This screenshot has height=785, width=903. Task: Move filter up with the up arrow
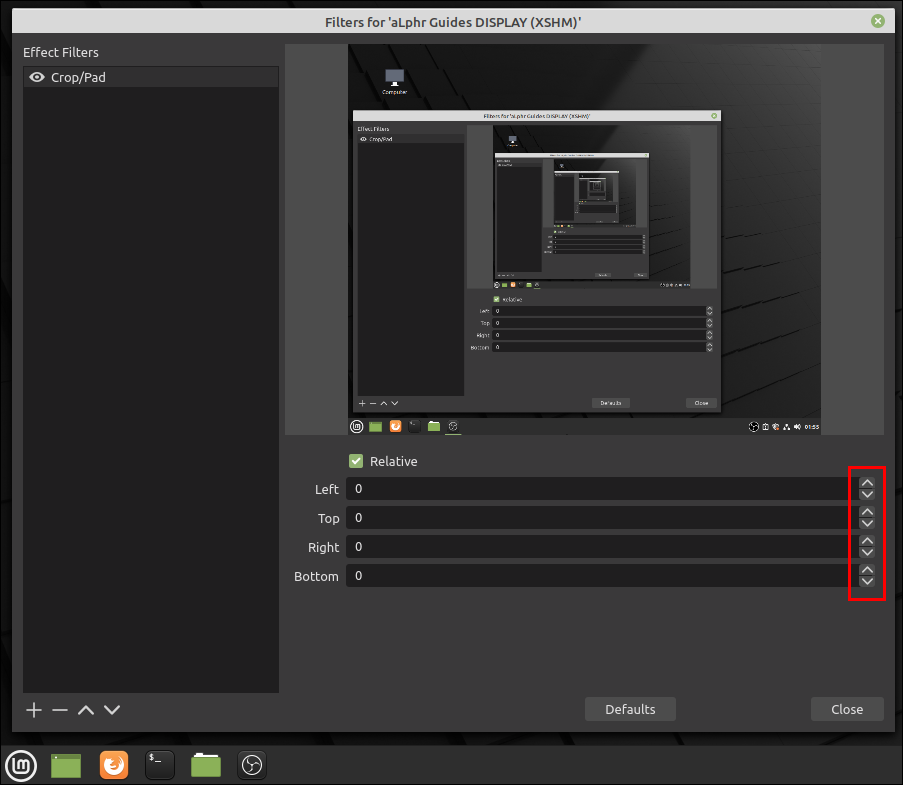click(x=86, y=710)
